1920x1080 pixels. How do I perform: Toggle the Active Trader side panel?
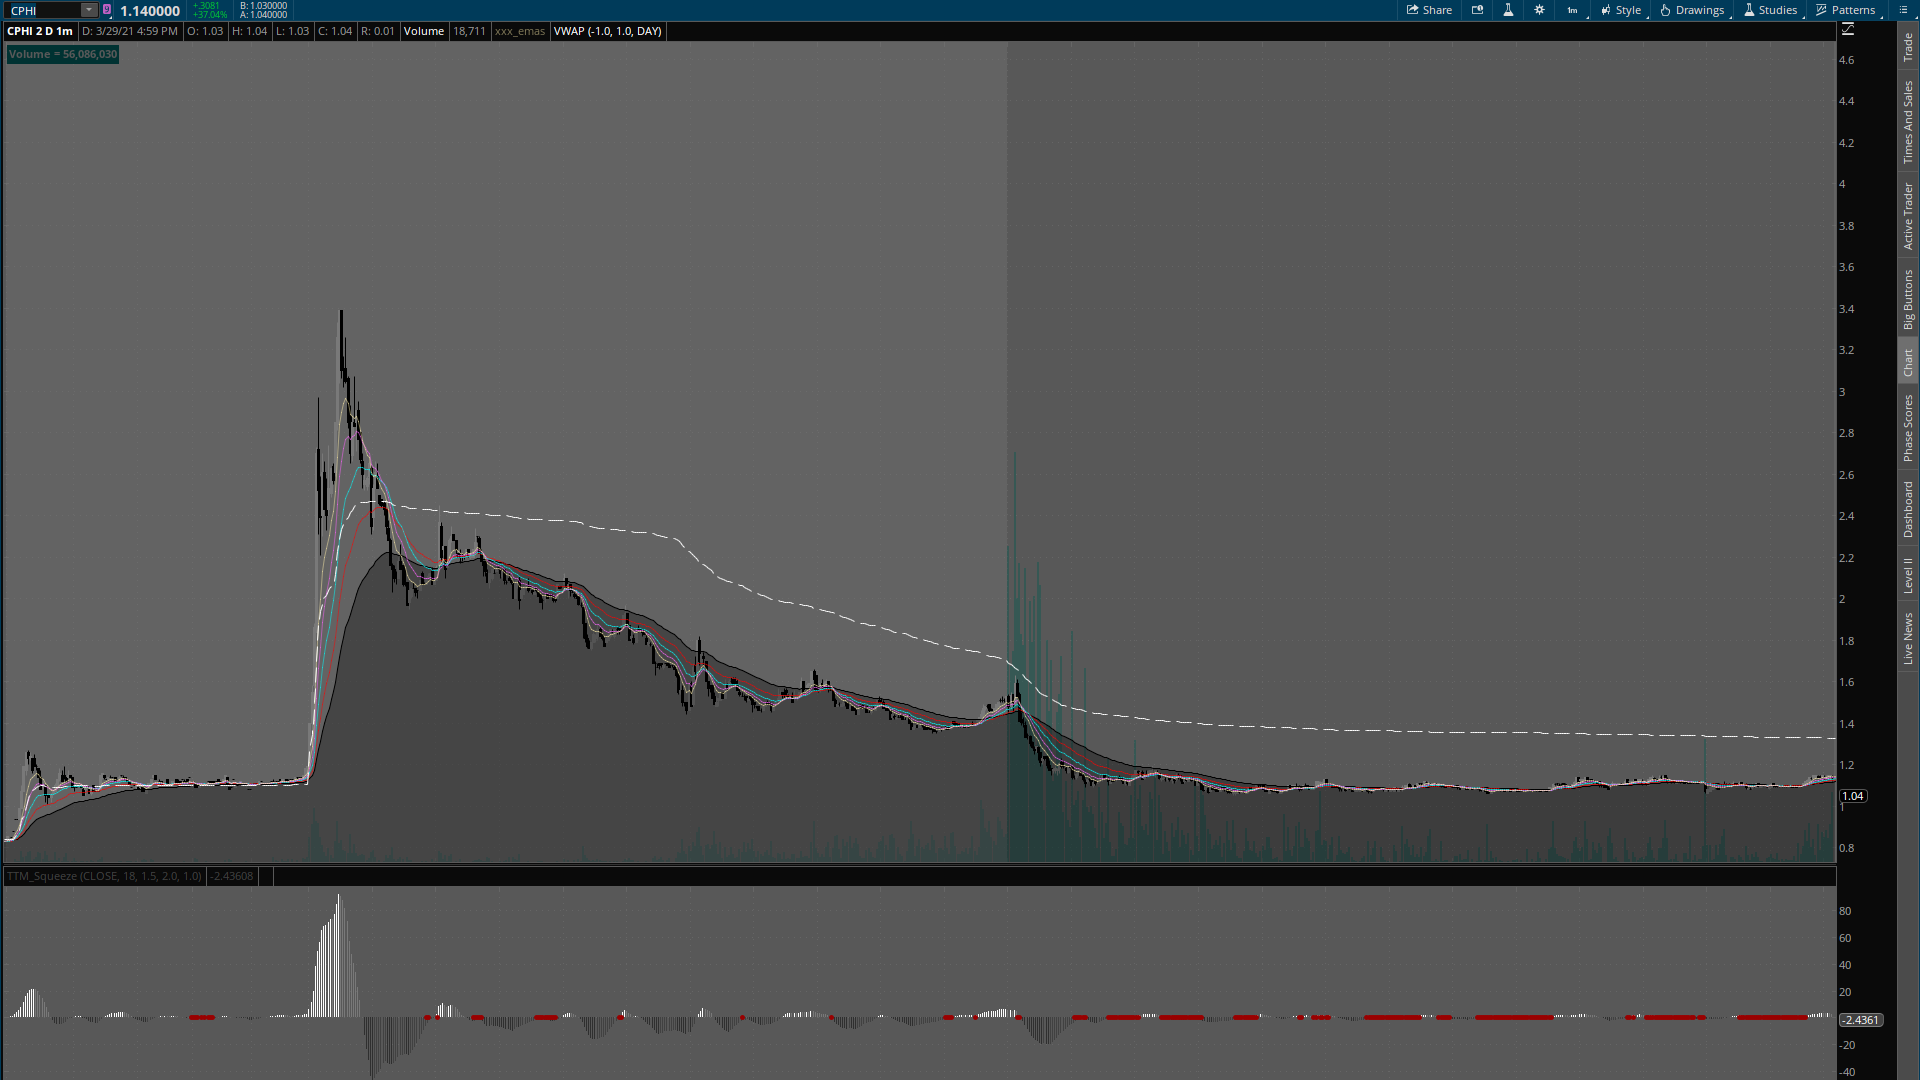[1908, 216]
